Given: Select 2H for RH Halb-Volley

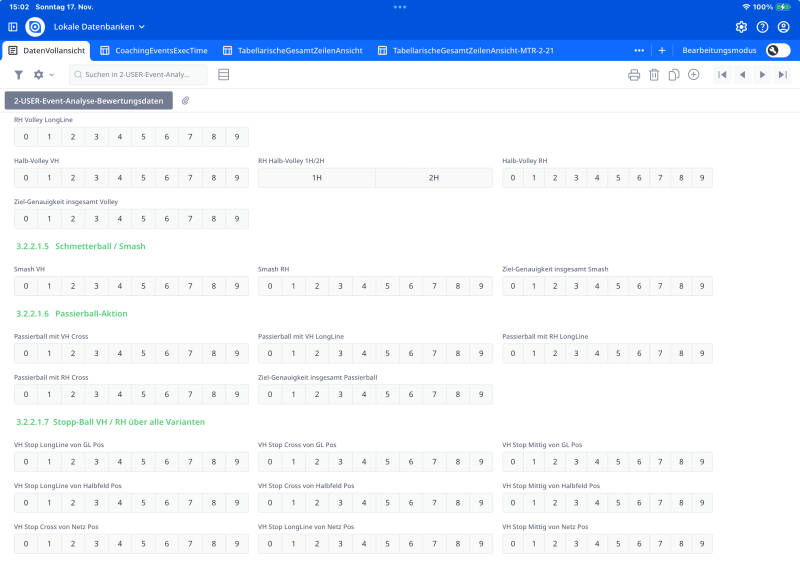Looking at the screenshot, I should point(433,178).
